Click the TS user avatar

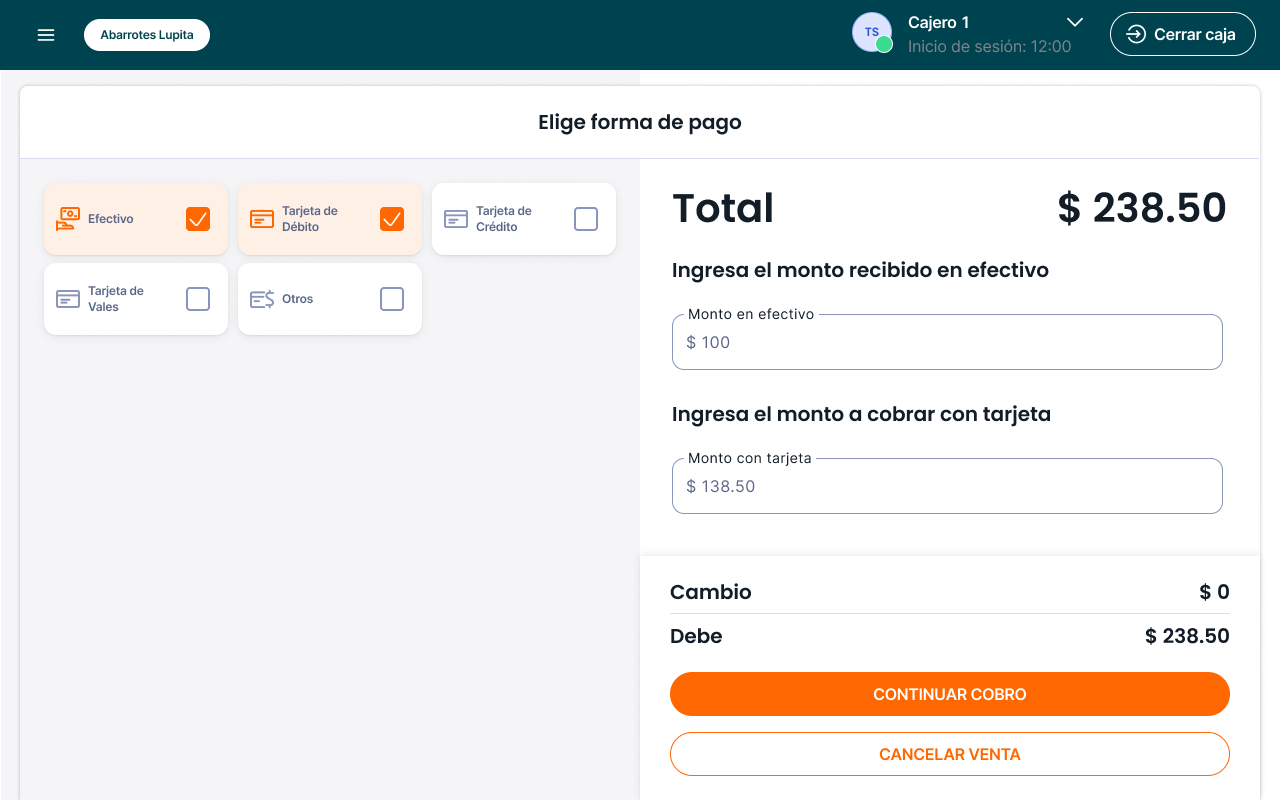point(870,32)
